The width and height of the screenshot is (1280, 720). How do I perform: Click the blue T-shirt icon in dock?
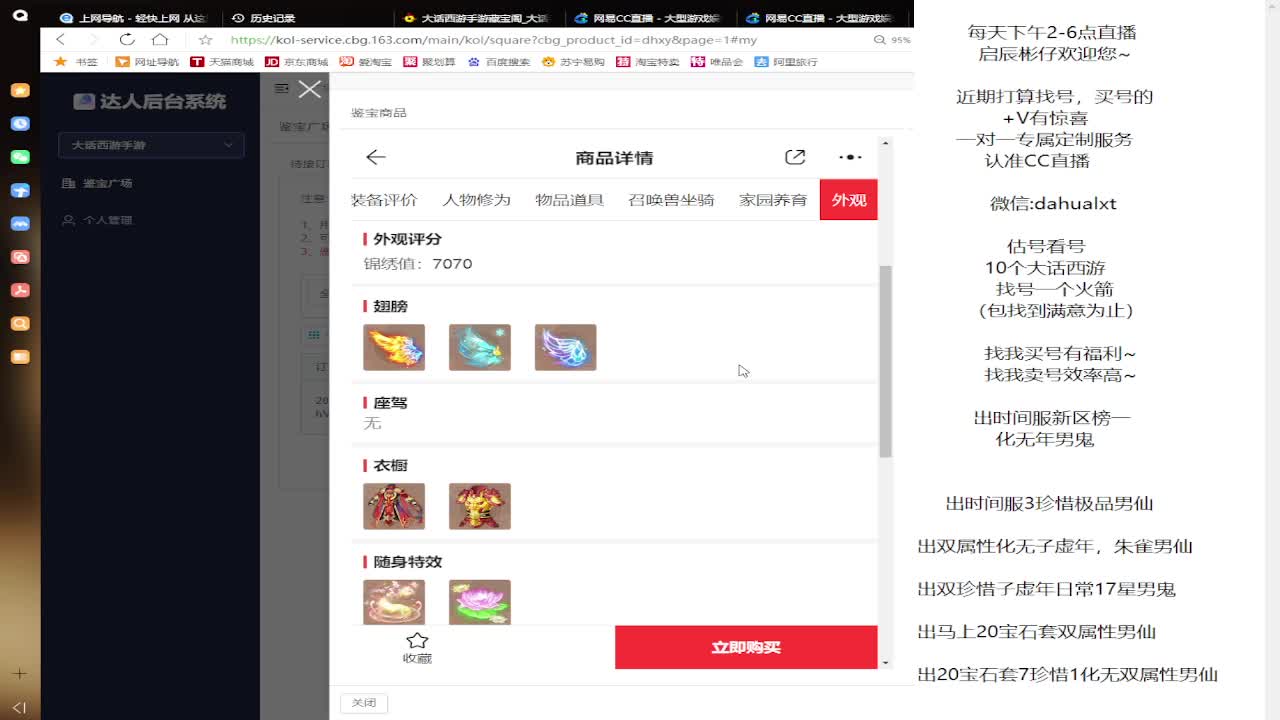[x=20, y=190]
